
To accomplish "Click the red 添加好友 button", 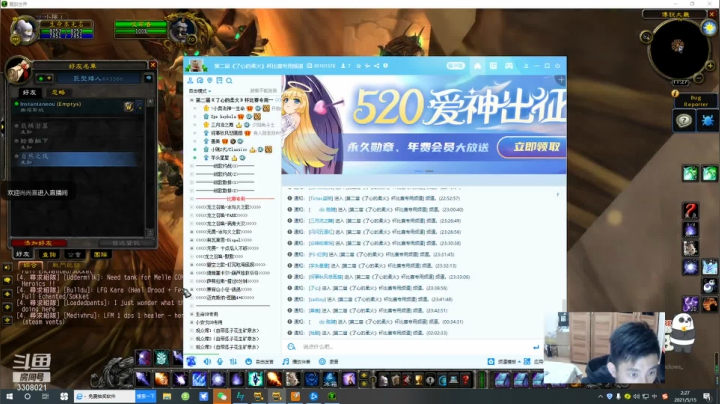I will [39, 243].
